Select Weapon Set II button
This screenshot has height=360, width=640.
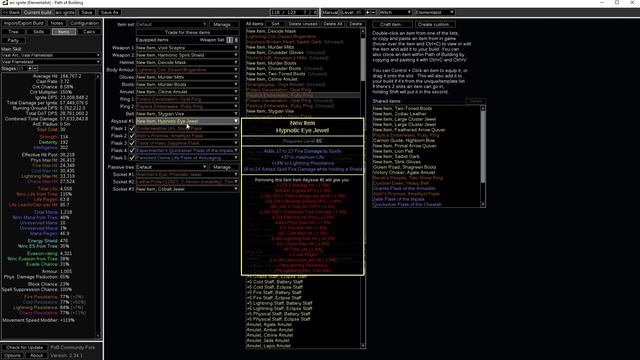236,40
